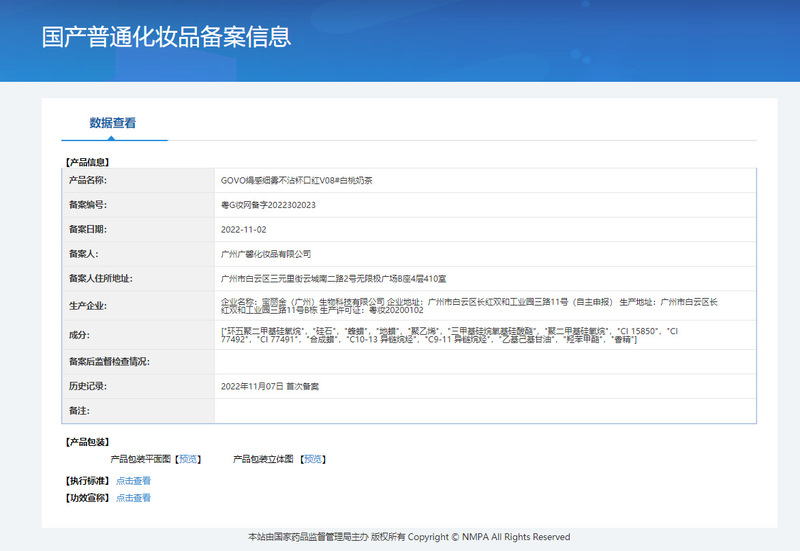Viewport: 800px width, 551px height.
Task: Select address ending 4层410室
Action: click(333, 279)
